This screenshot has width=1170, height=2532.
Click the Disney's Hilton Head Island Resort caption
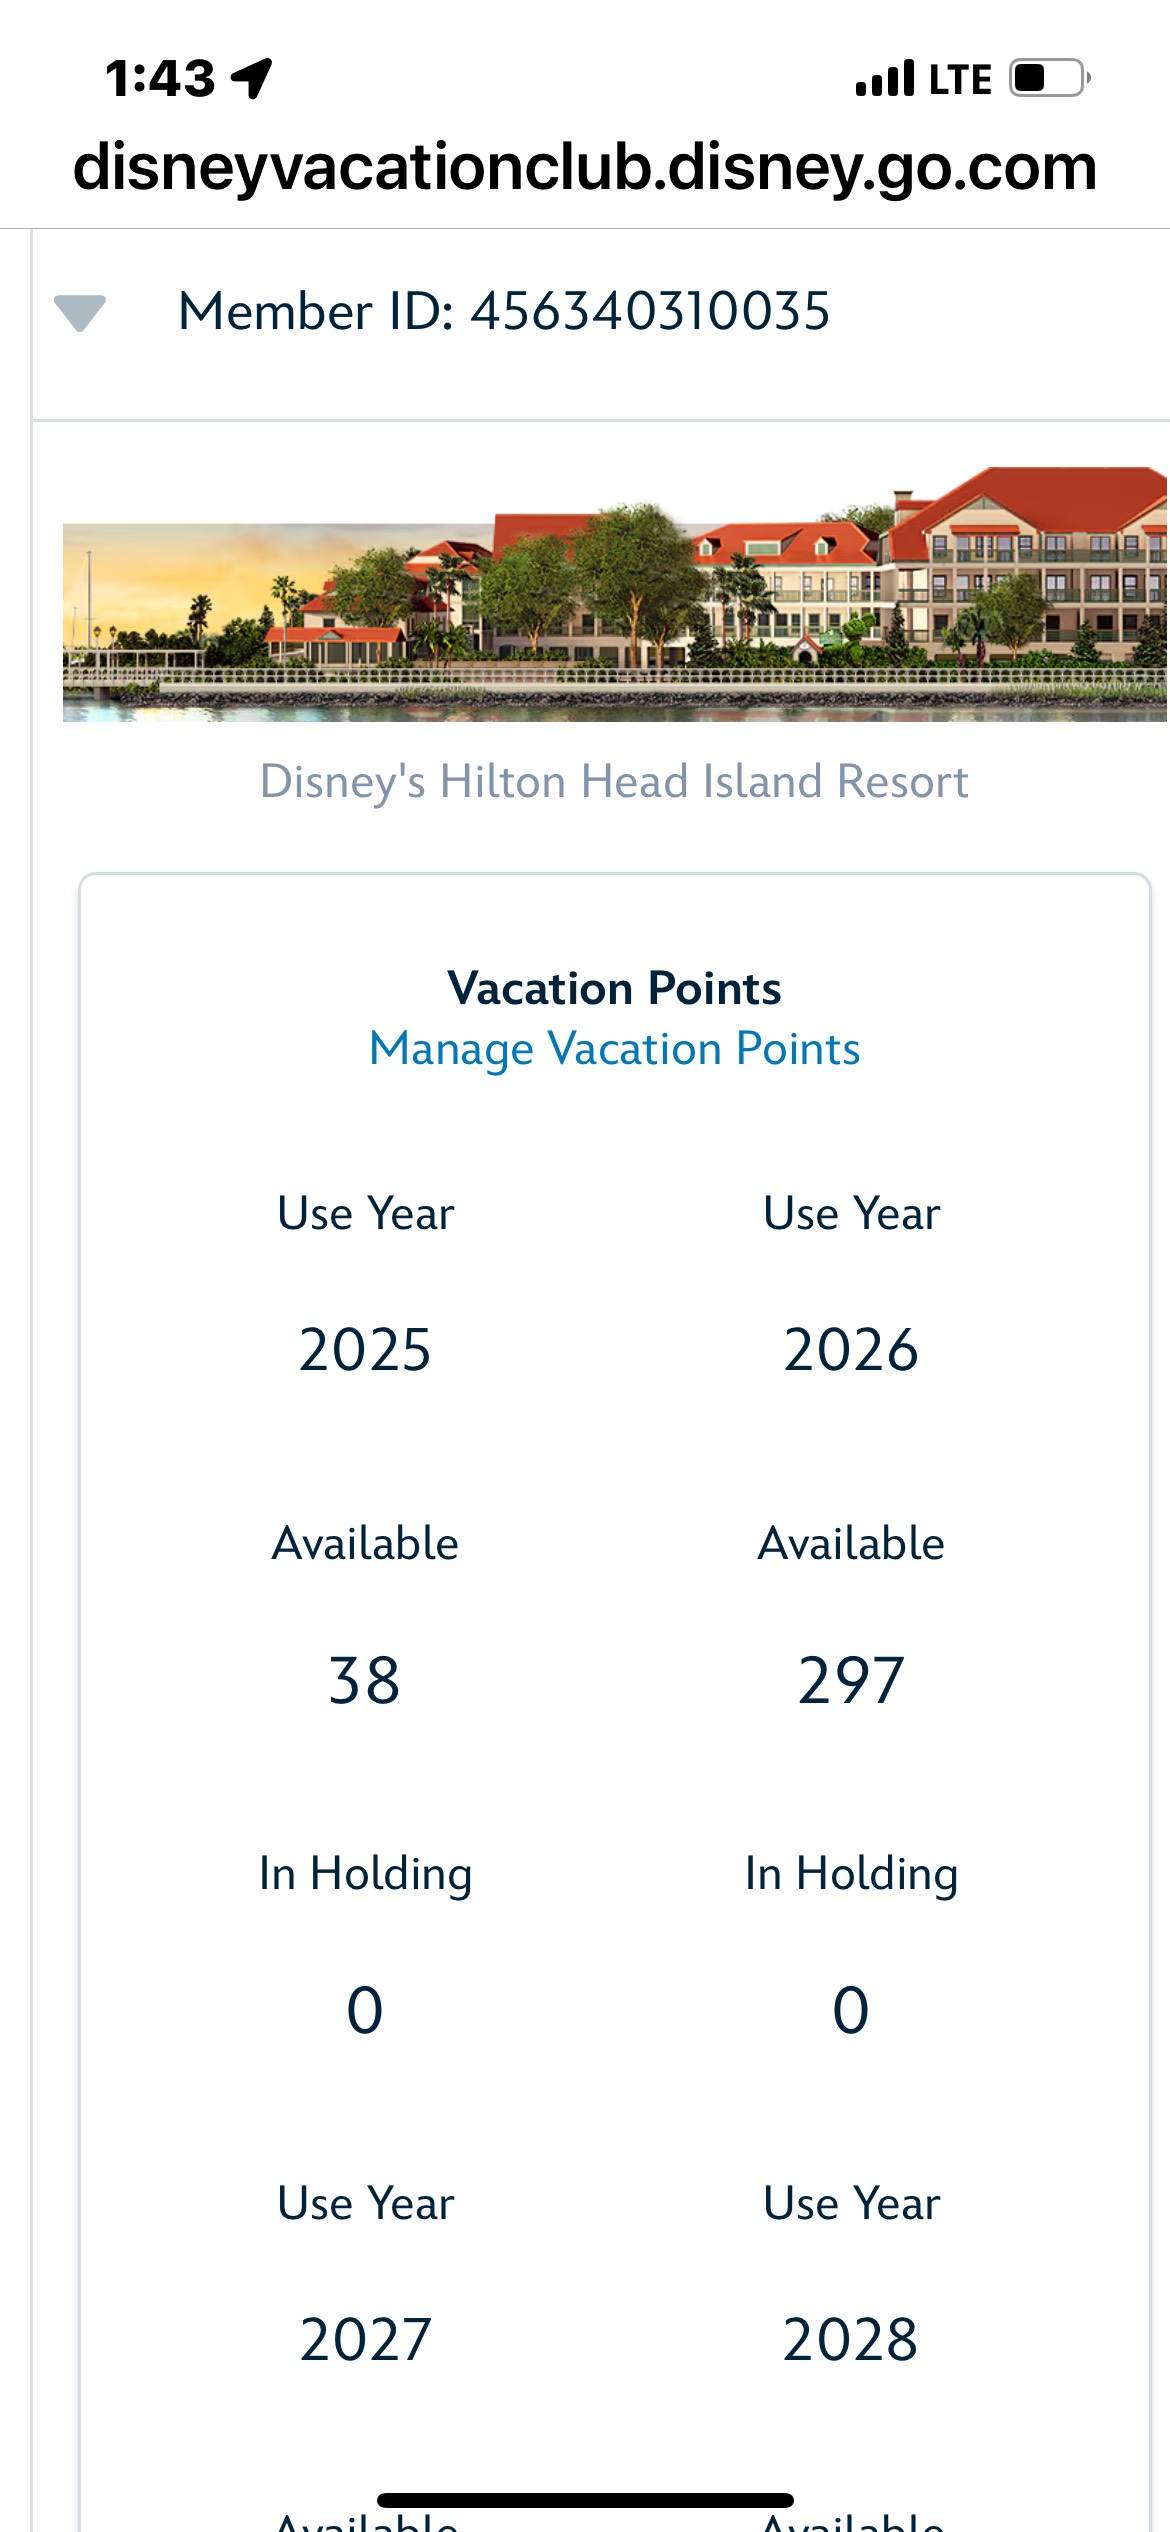[614, 782]
